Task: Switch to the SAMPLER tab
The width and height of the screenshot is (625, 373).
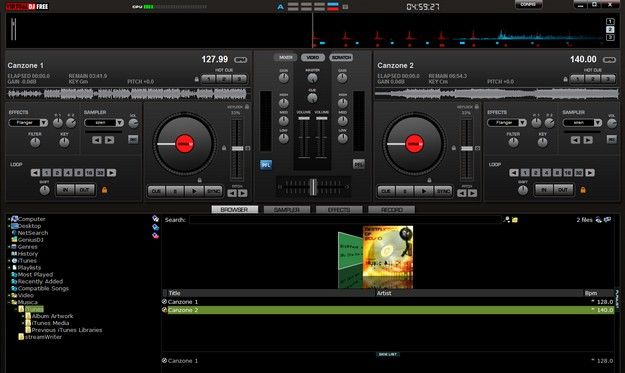Action: pos(287,210)
